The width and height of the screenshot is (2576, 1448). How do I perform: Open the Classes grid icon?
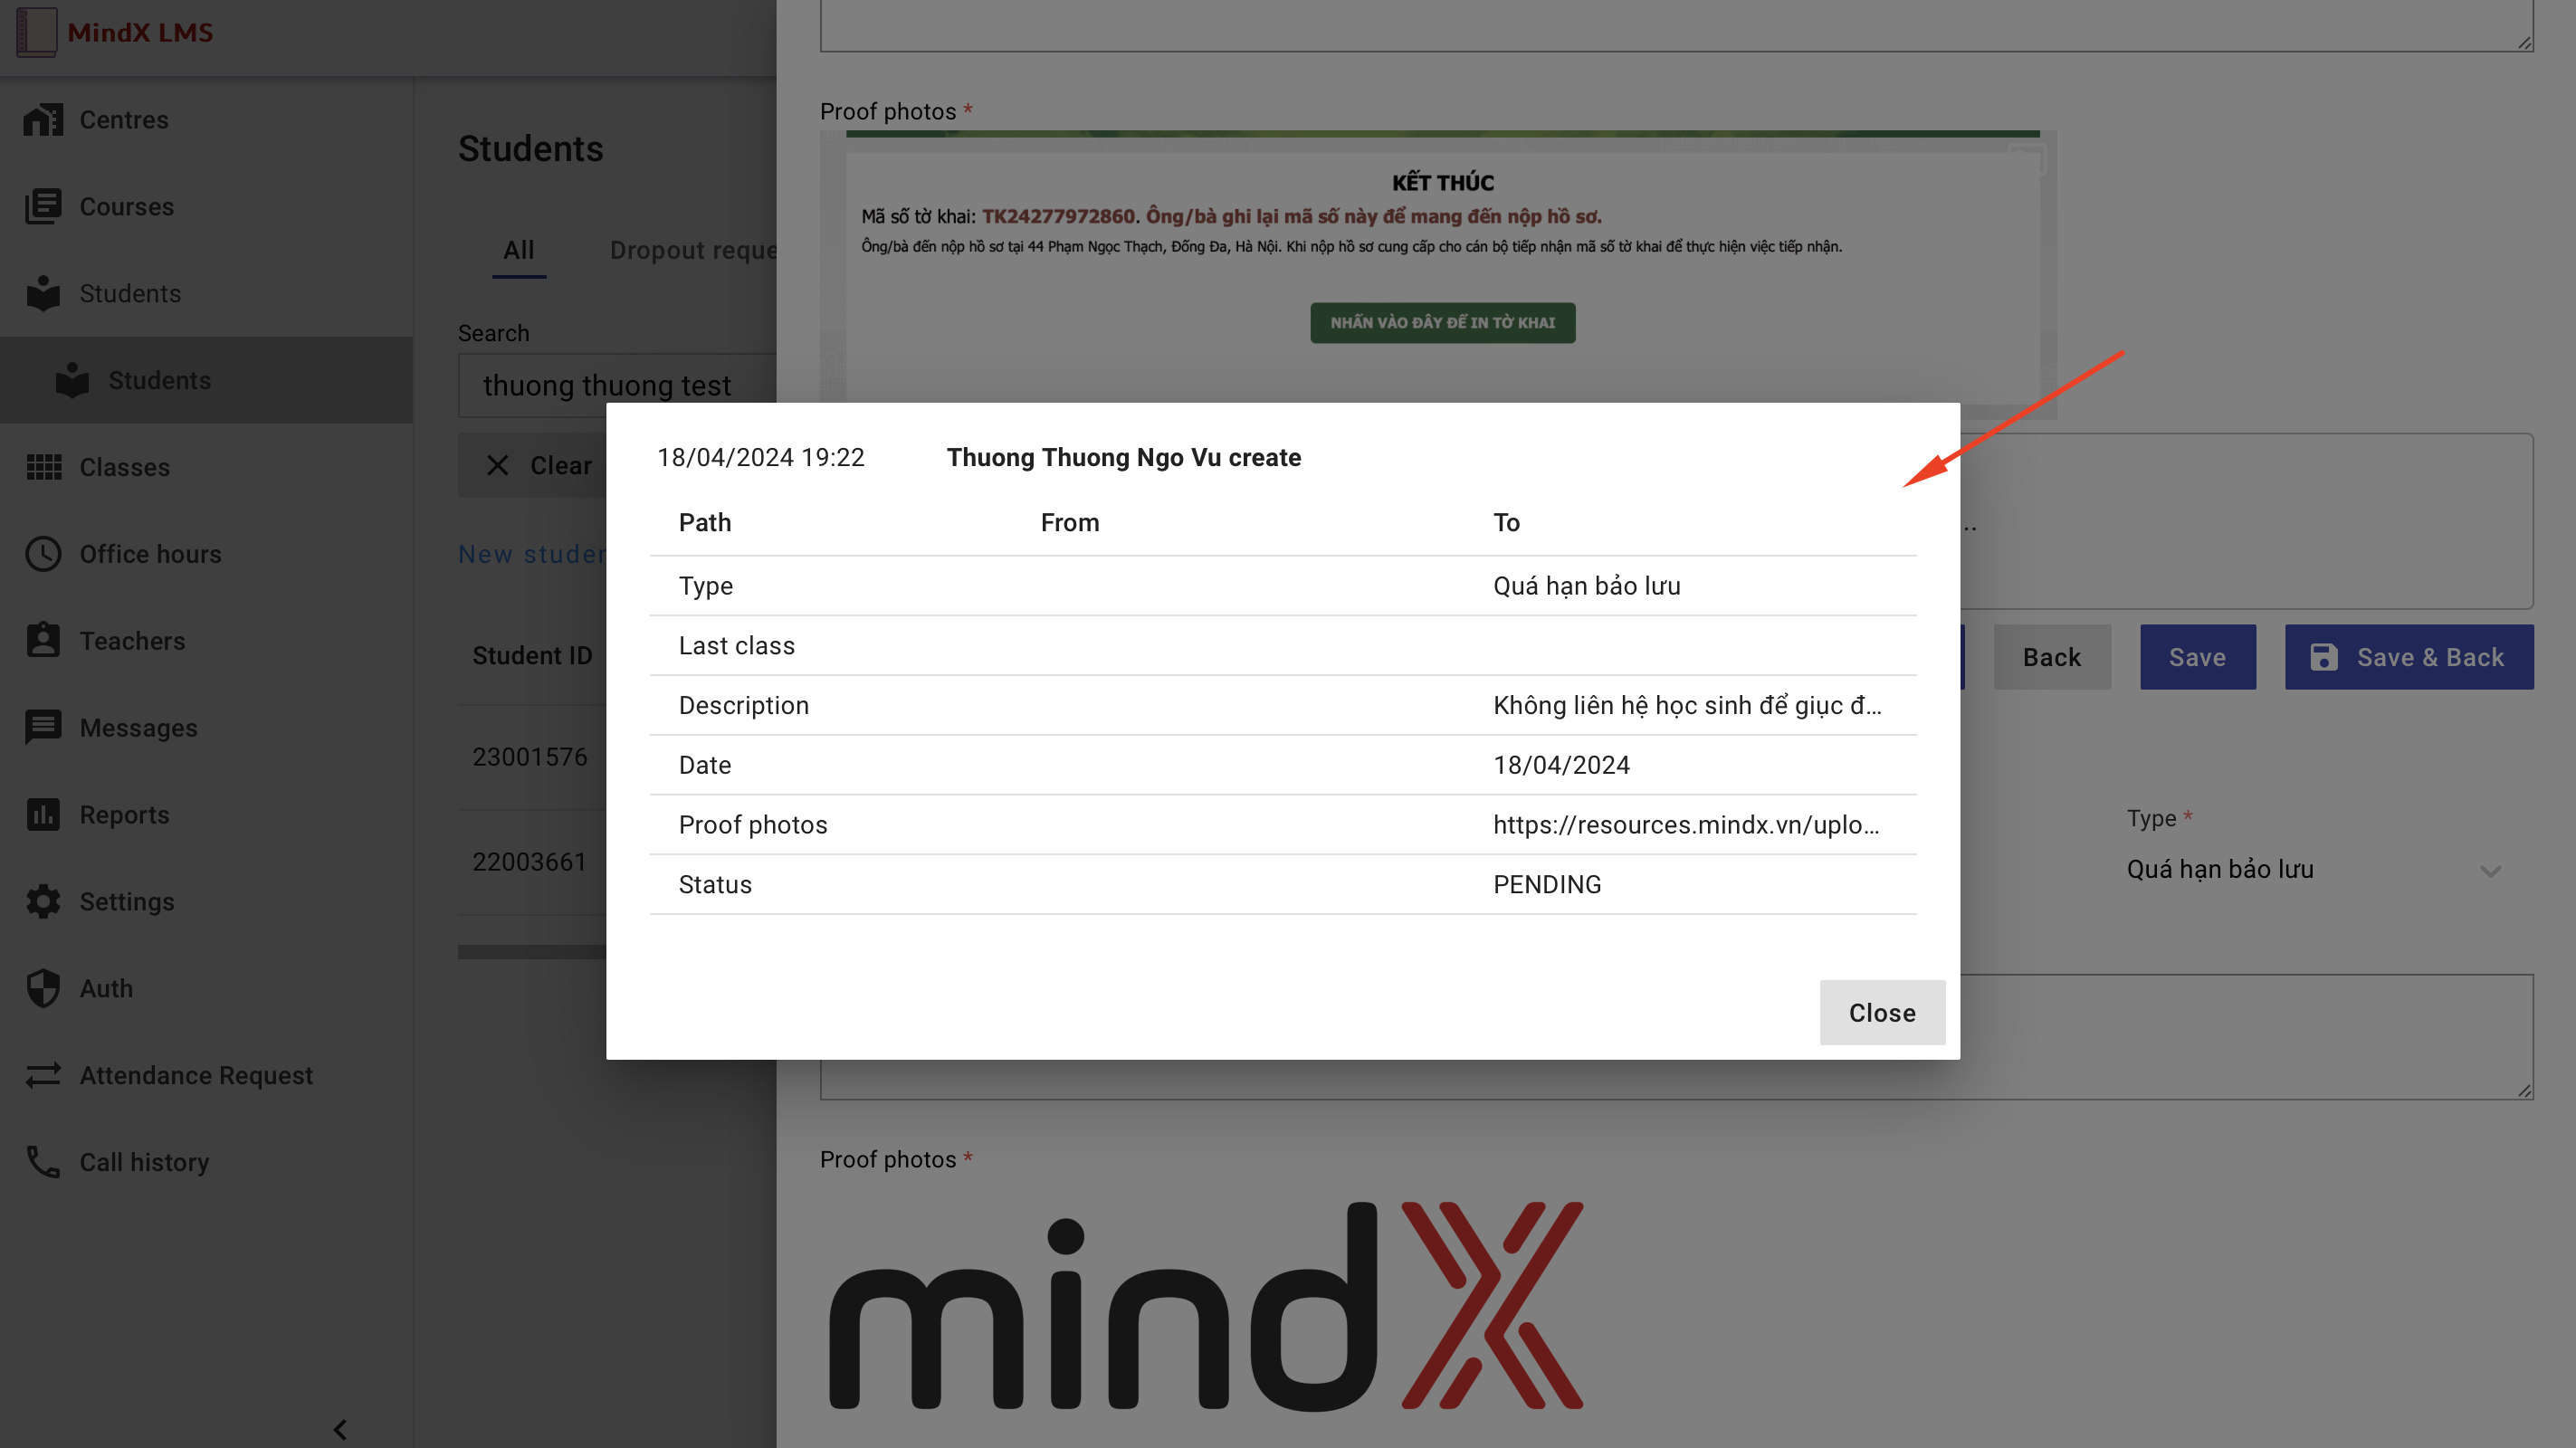coord(43,467)
